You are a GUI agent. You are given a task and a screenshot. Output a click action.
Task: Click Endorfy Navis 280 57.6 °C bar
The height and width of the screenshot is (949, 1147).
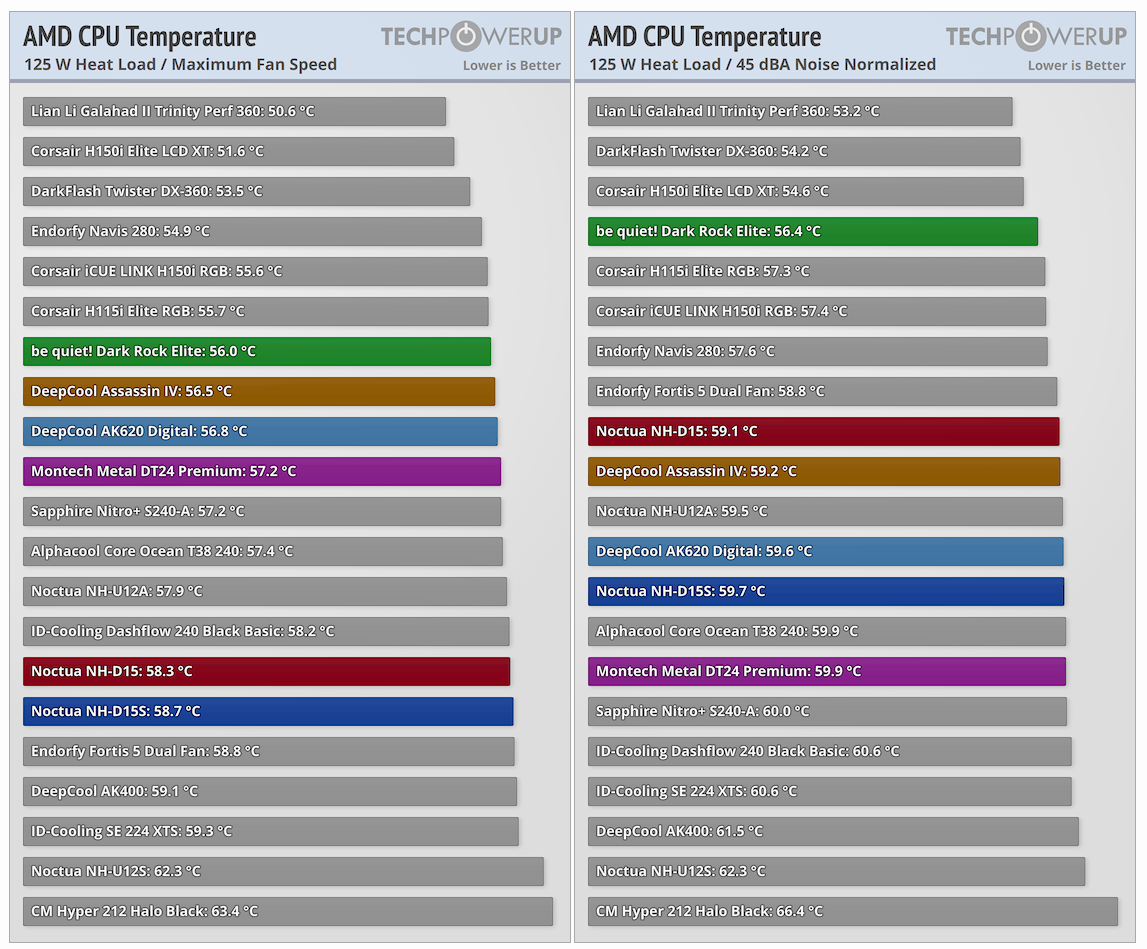(x=818, y=351)
